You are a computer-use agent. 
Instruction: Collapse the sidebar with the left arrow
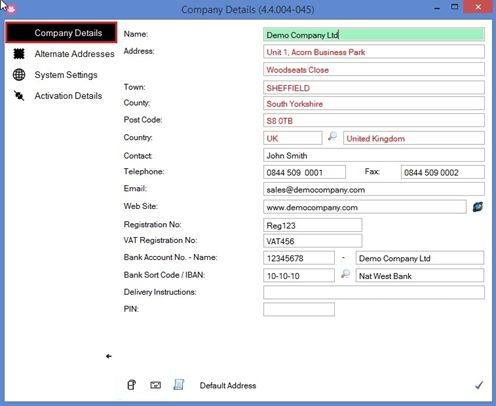[109, 356]
